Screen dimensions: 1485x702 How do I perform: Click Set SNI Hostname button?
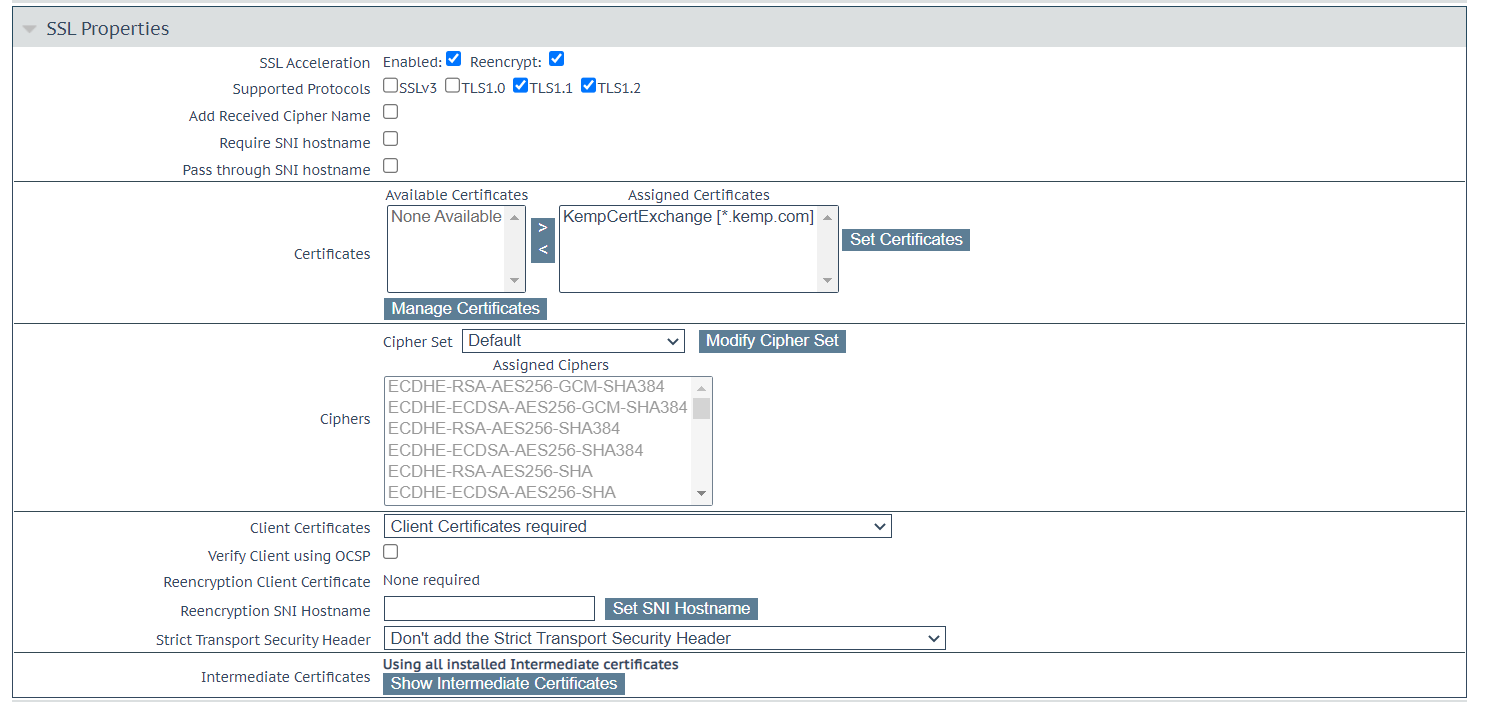click(x=681, y=609)
